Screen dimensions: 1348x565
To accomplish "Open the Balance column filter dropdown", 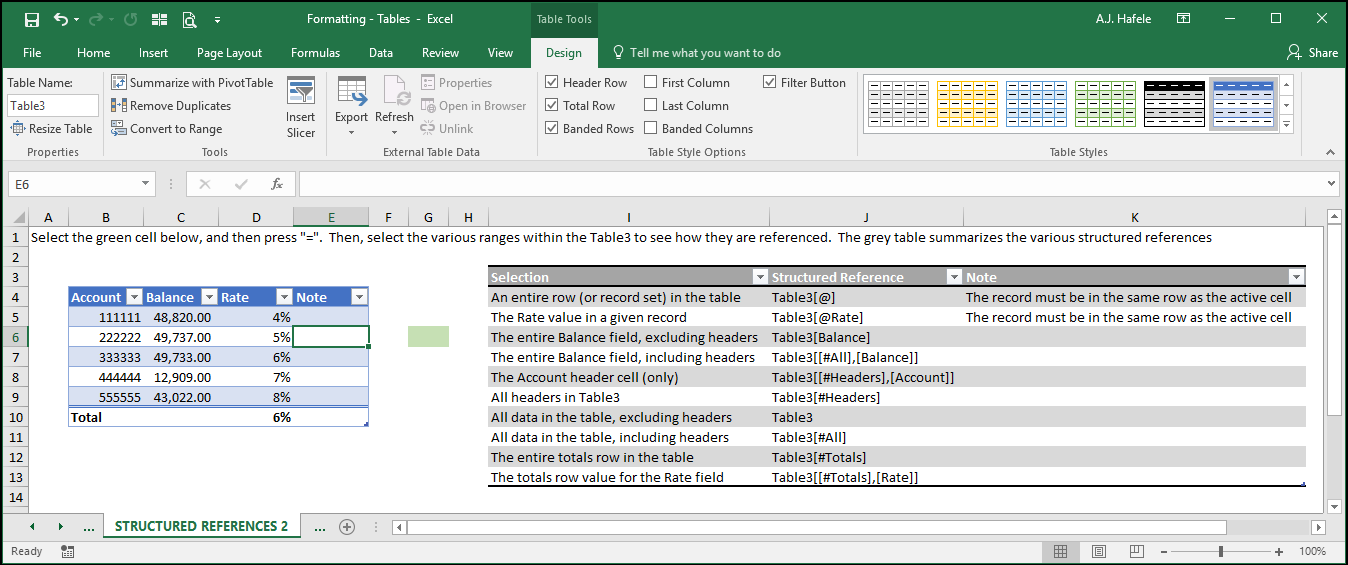I will pos(209,297).
